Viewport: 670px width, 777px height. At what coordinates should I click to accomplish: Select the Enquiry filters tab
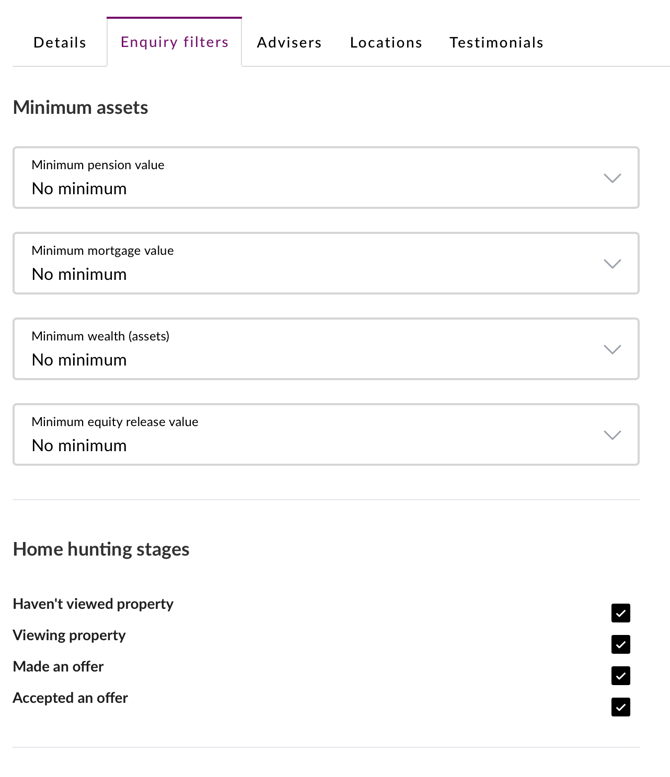click(174, 42)
